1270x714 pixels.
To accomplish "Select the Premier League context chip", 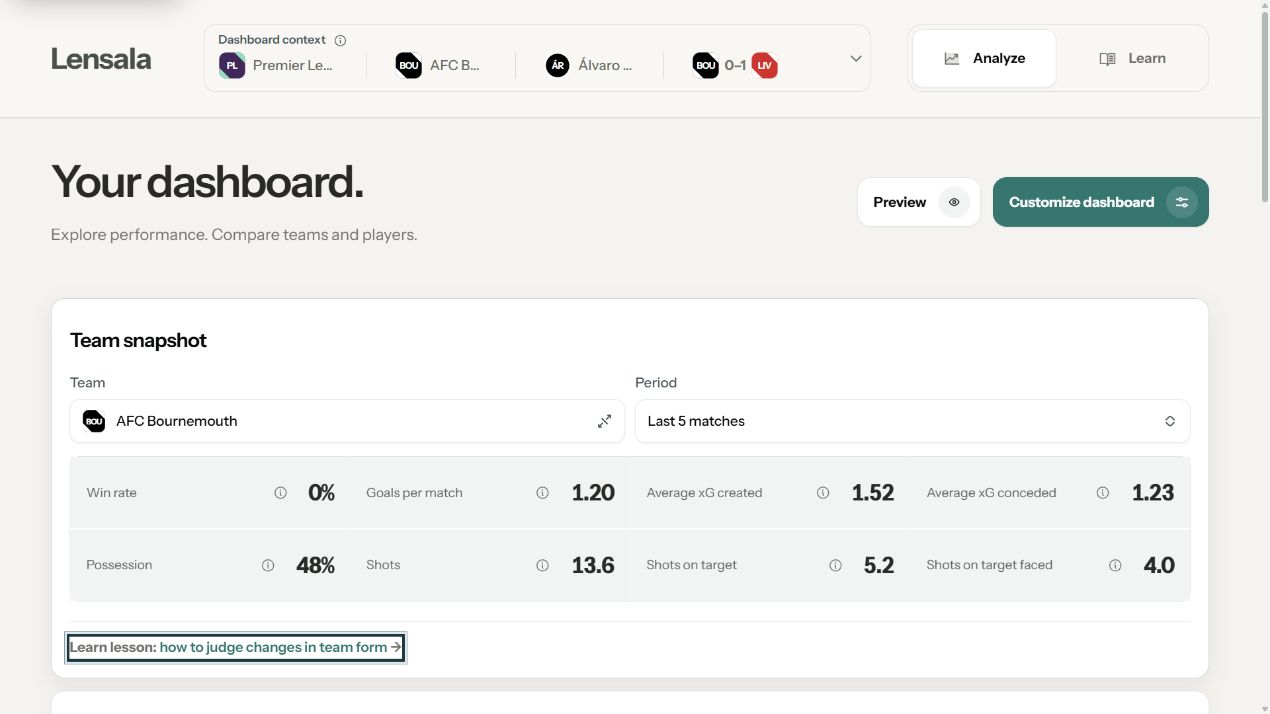I will click(x=276, y=66).
